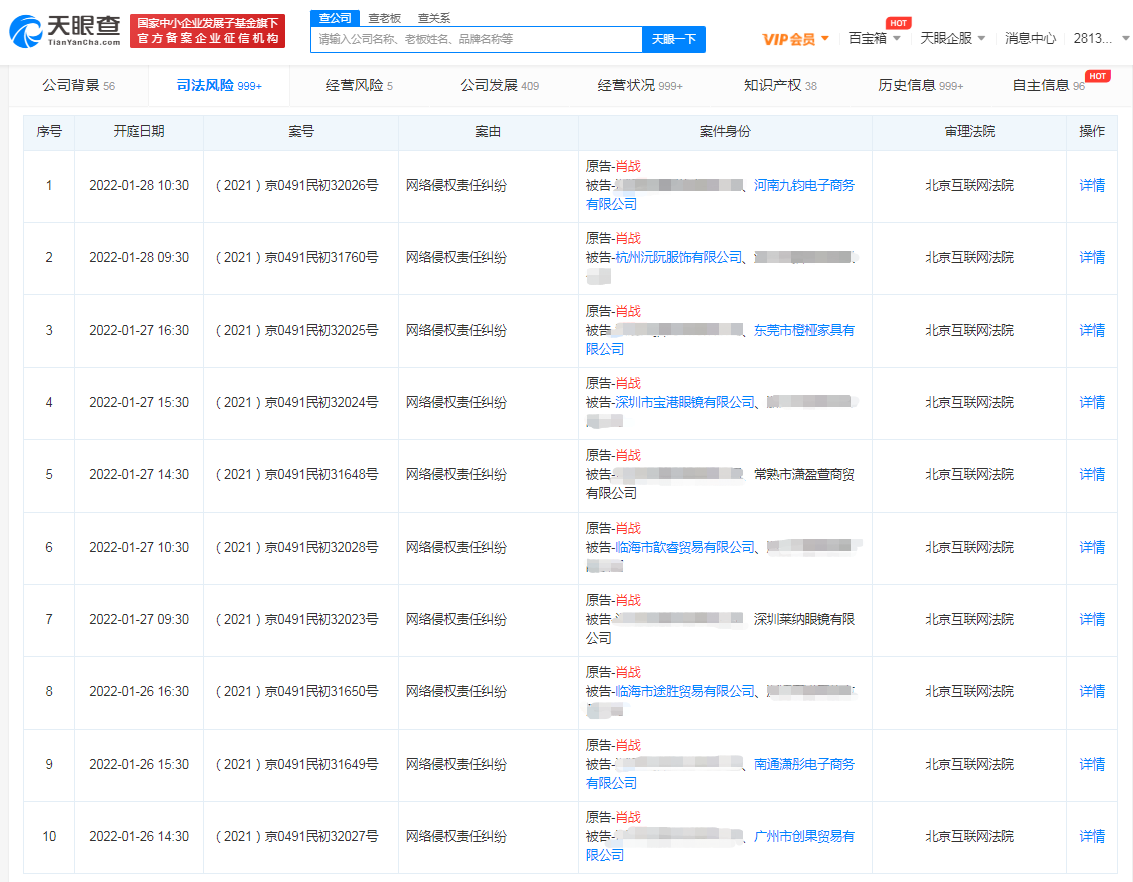Open the 天眼企服 dropdown

point(952,38)
